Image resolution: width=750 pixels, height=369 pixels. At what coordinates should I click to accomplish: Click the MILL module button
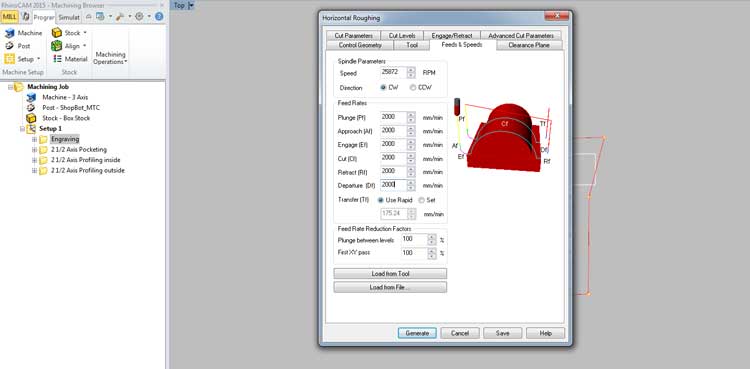(x=10, y=17)
